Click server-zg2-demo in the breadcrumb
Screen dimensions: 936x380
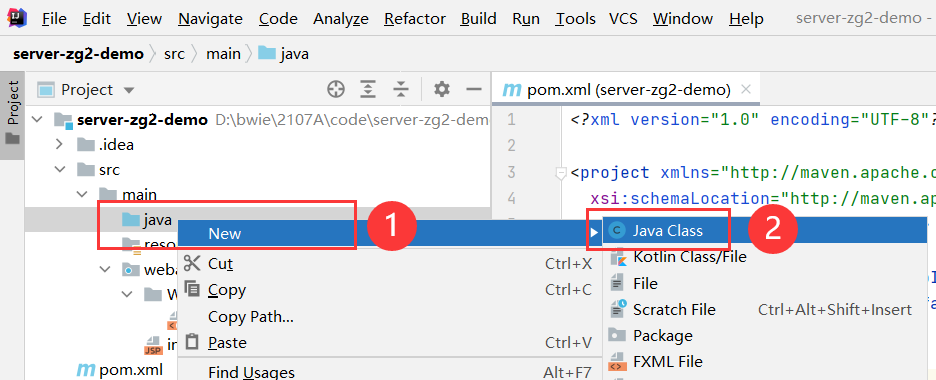78,54
